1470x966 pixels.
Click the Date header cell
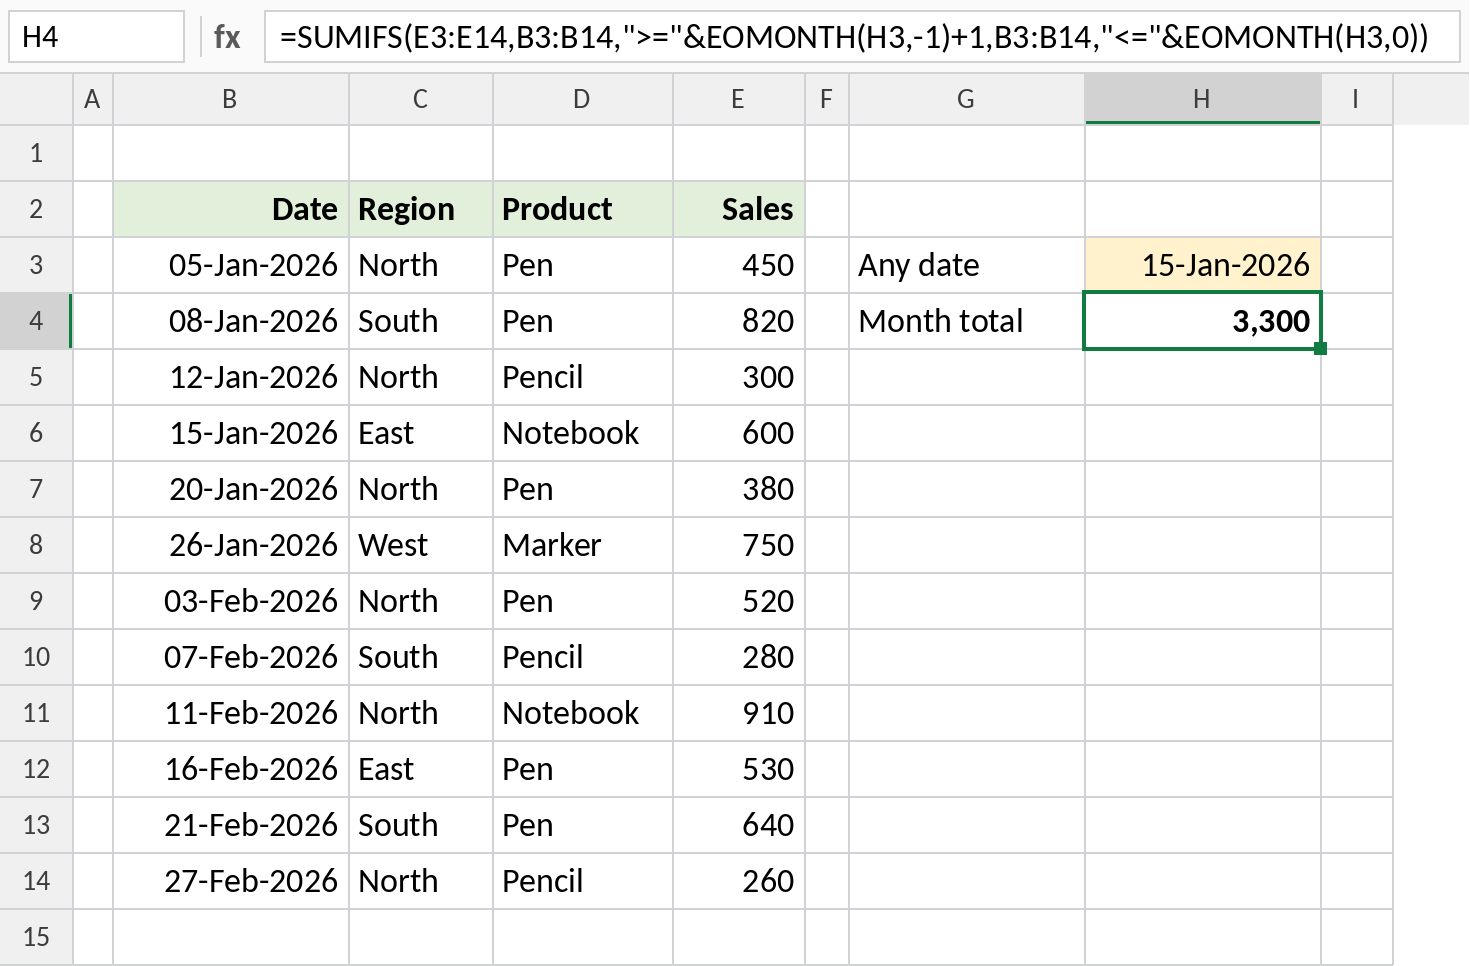coord(231,209)
